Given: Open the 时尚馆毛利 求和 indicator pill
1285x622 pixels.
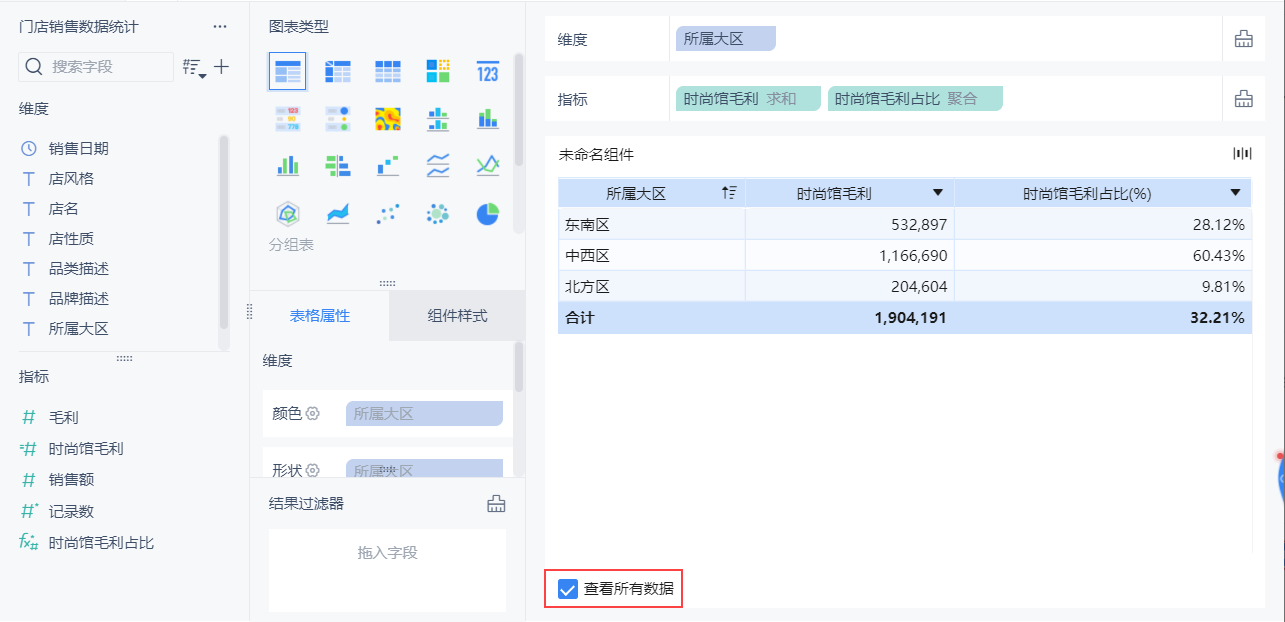Looking at the screenshot, I should [748, 99].
